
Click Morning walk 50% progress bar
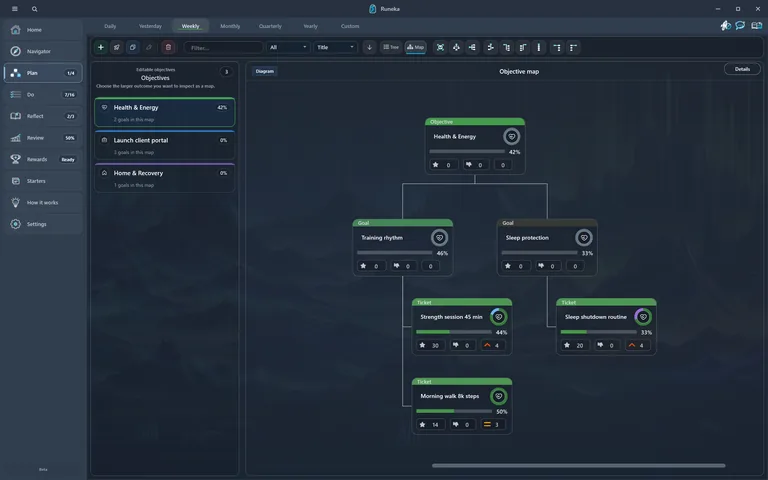[454, 411]
